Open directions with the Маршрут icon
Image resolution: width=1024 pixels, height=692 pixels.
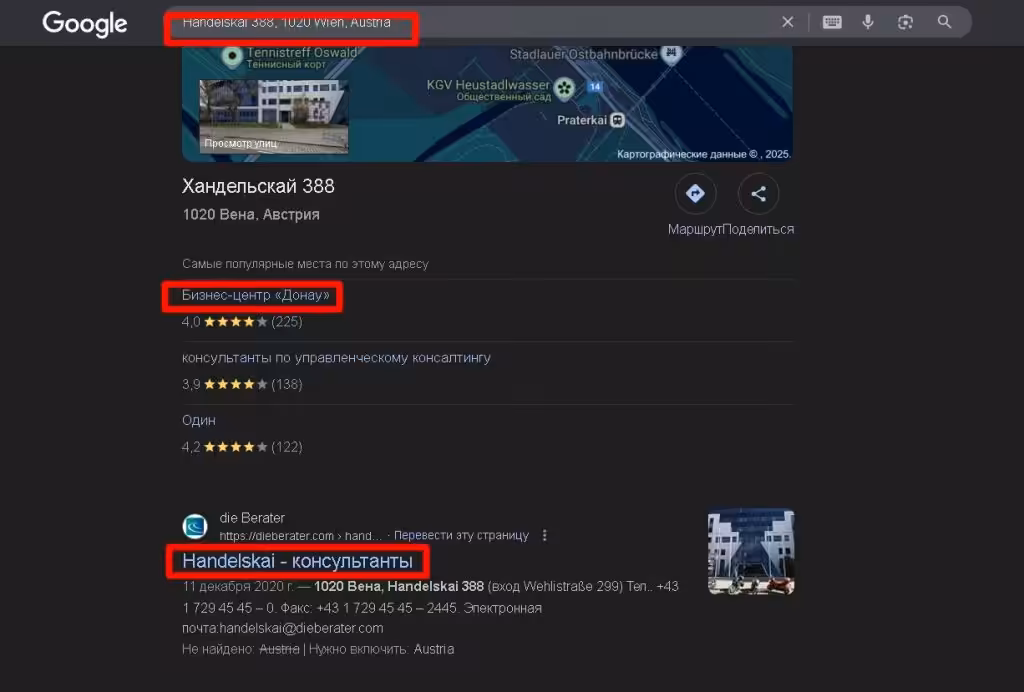click(x=695, y=194)
